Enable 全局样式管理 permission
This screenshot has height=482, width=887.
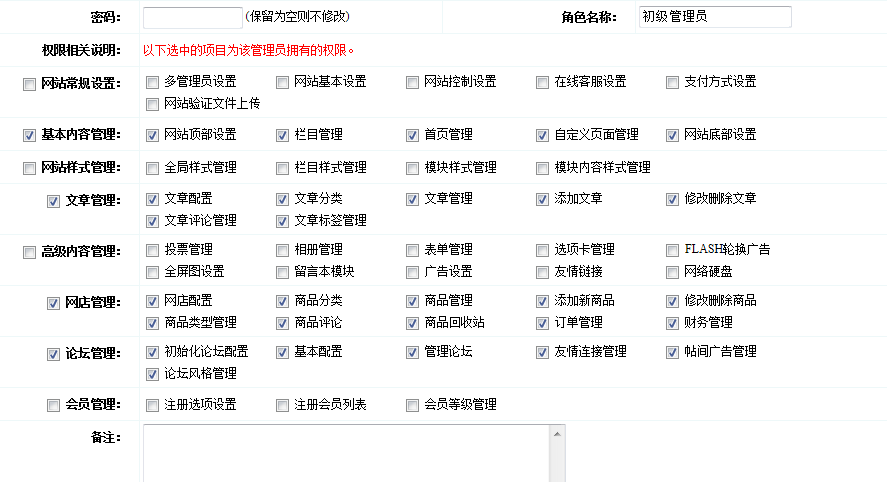[152, 169]
